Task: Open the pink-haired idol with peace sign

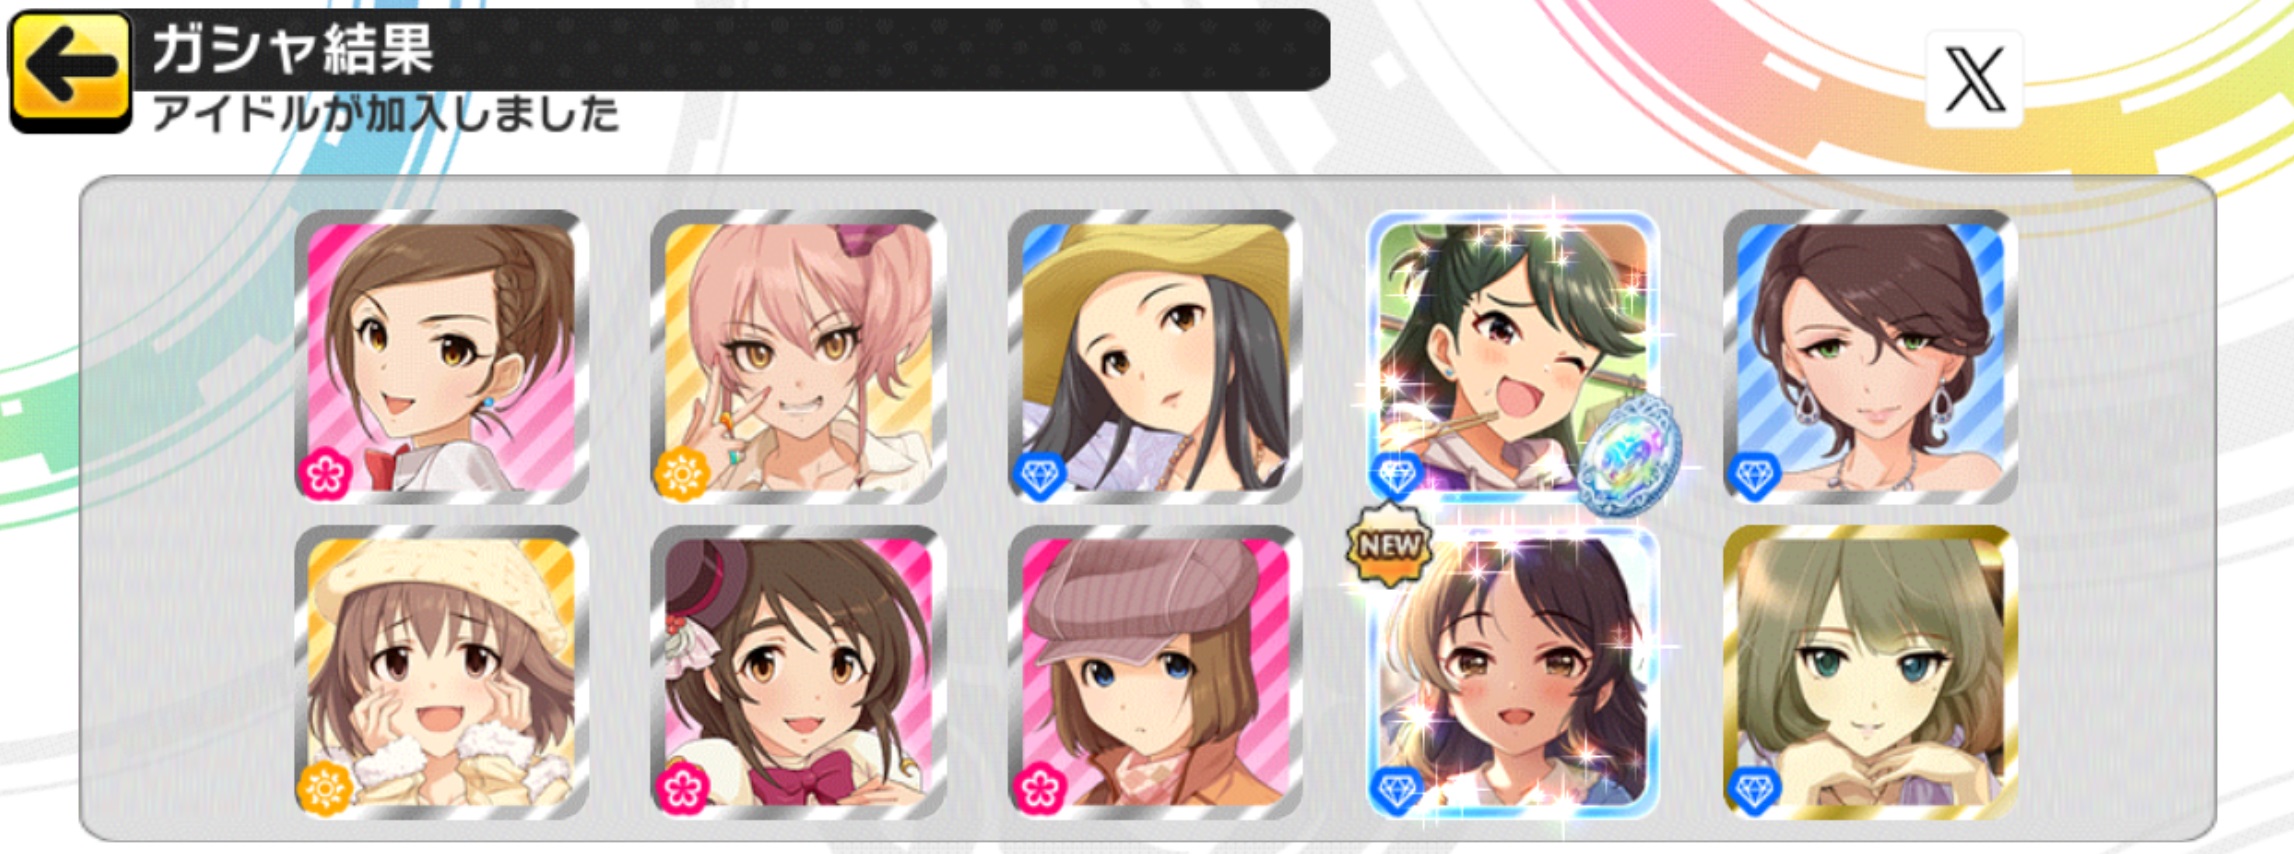Action: click(797, 356)
